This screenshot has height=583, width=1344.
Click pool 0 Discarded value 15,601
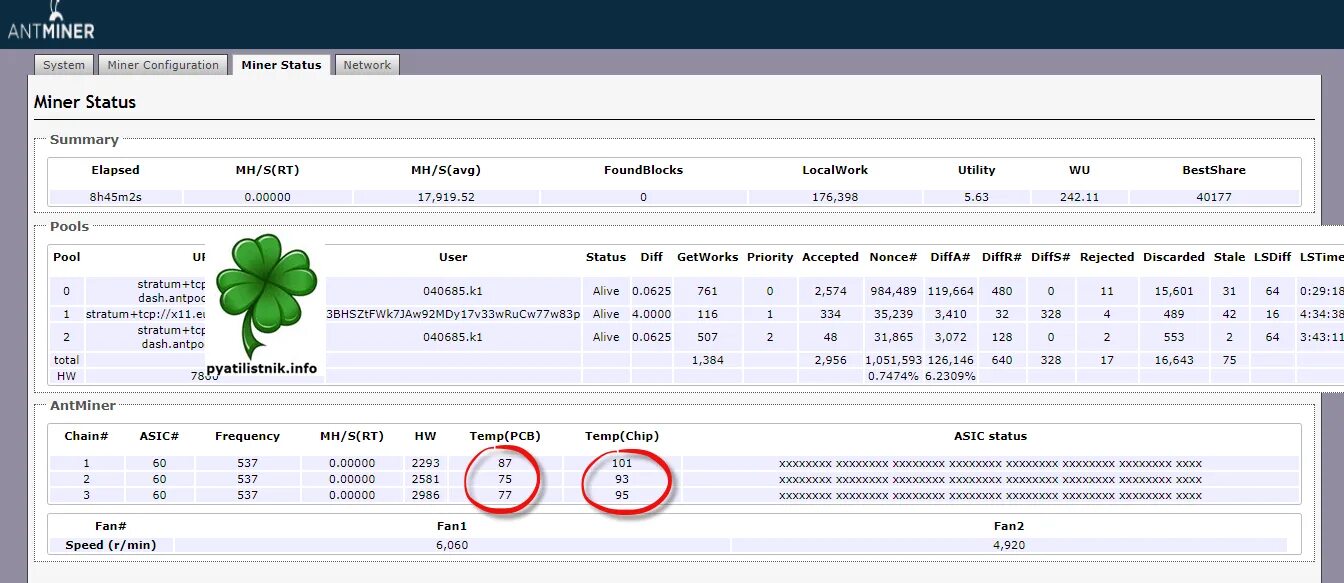coord(1174,291)
